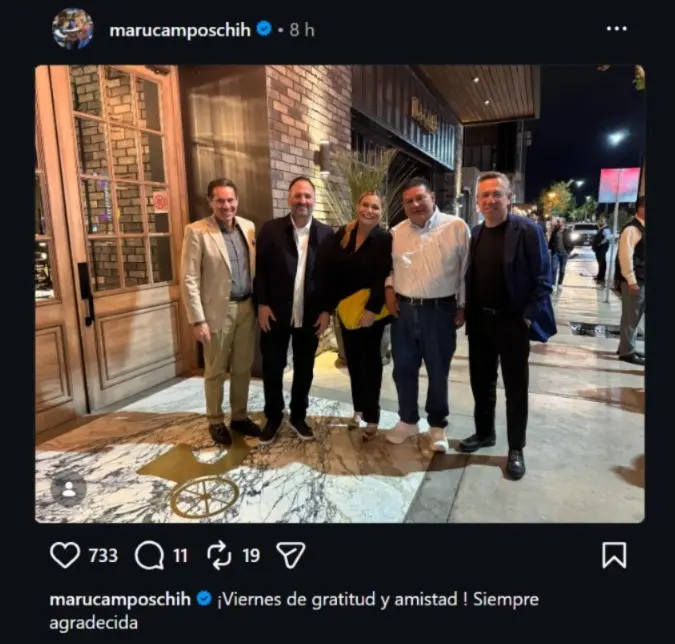Image resolution: width=675 pixels, height=644 pixels.
Task: Save the post with the bookmark icon
Action: pos(614,555)
